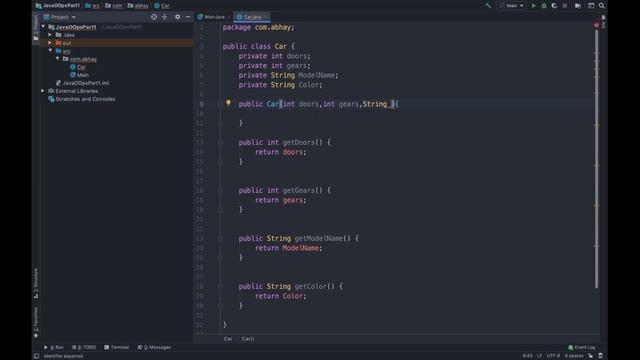
Task: Click the lightbulb intention icon on line 9
Action: click(229, 103)
